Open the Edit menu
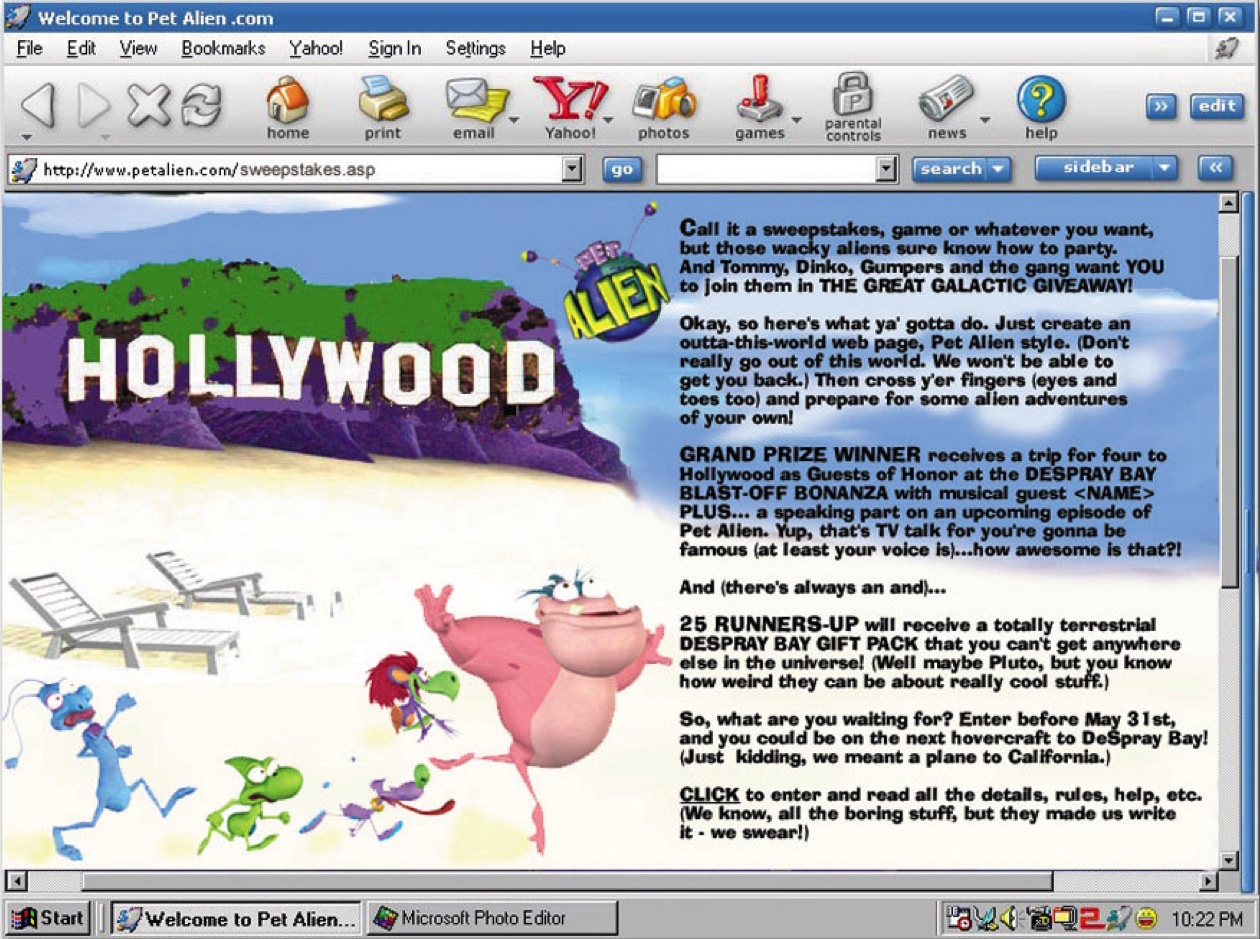Image resolution: width=1260 pixels, height=939 pixels. click(81, 48)
